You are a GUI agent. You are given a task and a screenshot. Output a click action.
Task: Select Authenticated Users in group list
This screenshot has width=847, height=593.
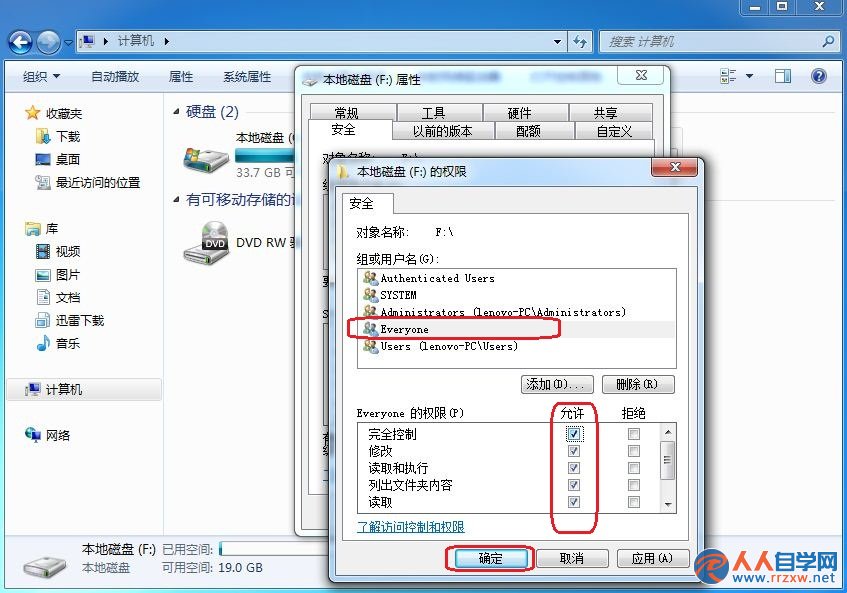click(x=429, y=278)
